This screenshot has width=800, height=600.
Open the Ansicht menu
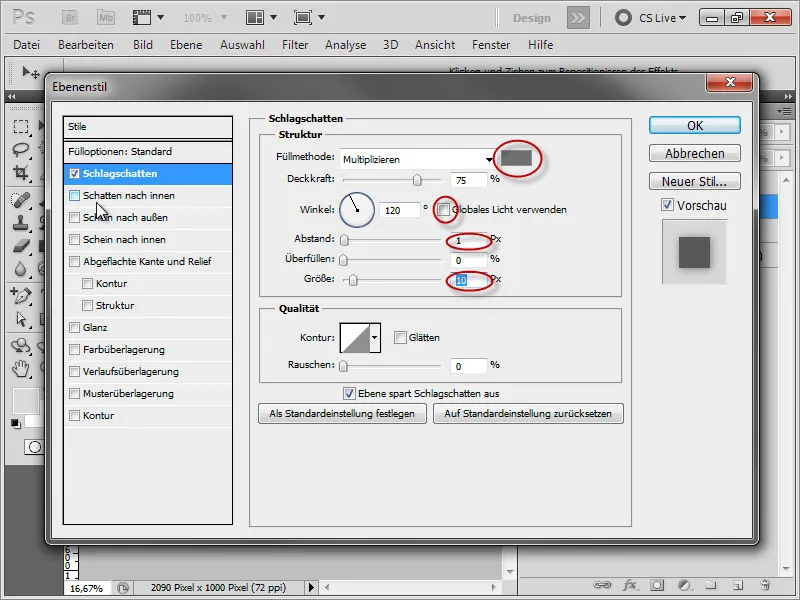pos(435,45)
